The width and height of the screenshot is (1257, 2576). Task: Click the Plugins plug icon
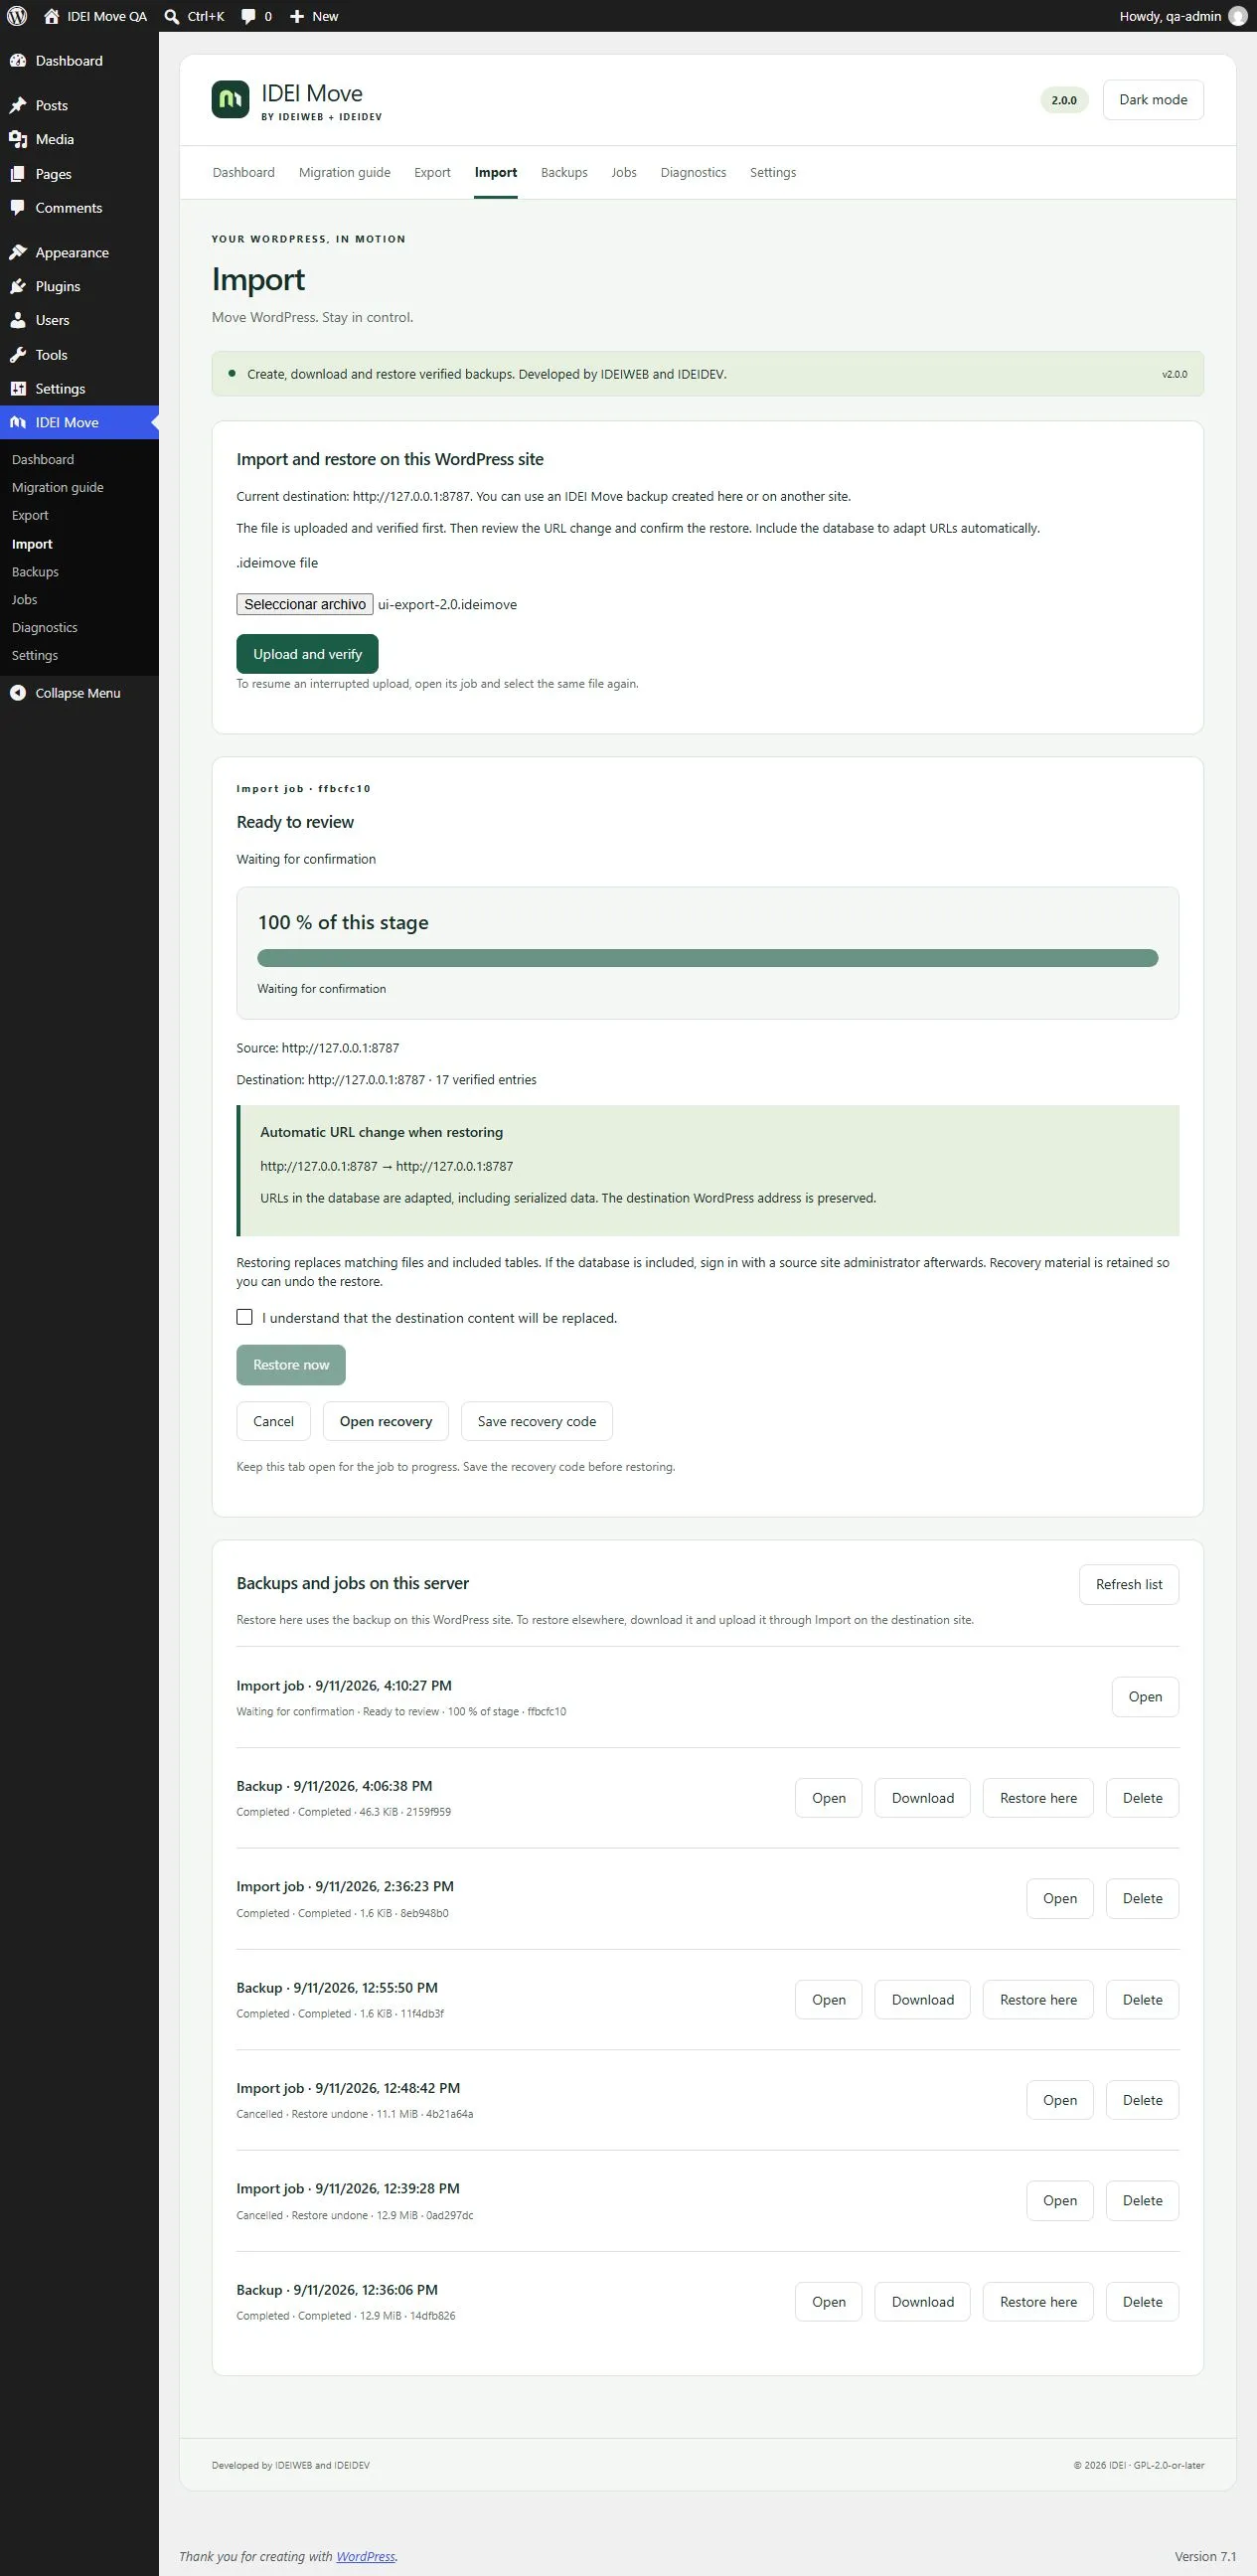18,286
